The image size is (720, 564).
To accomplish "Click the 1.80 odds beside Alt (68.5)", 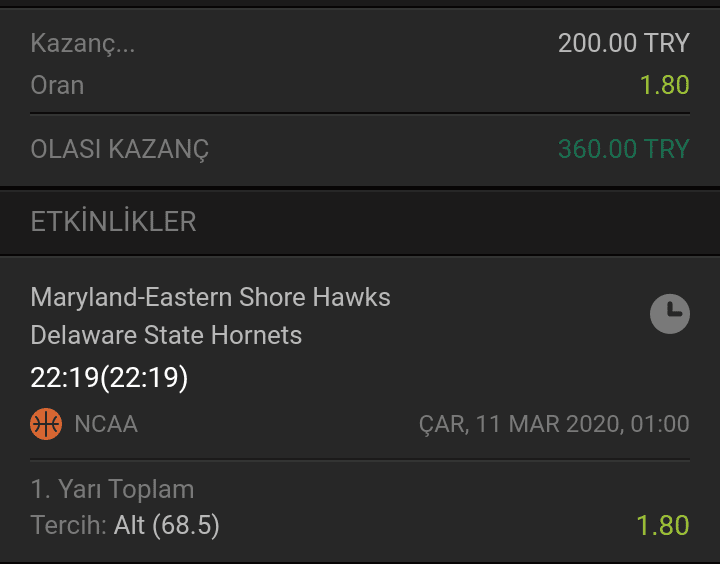I will click(x=663, y=525).
